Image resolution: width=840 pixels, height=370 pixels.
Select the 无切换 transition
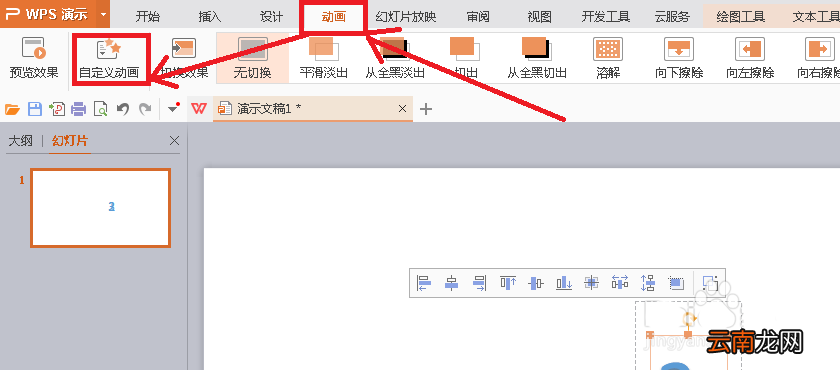coord(252,58)
